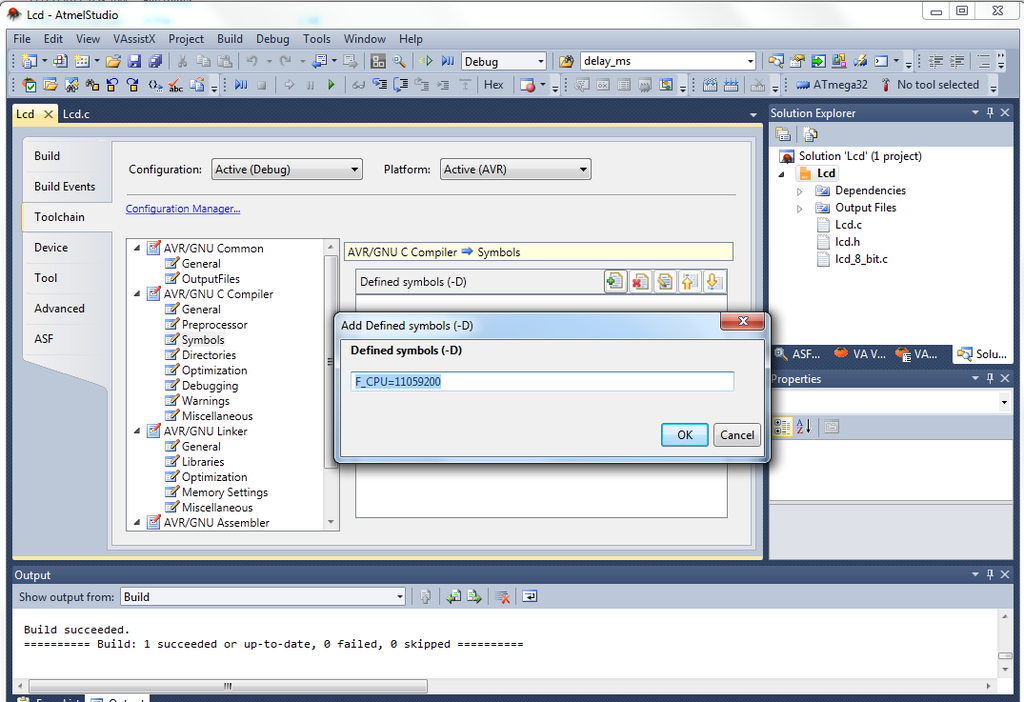Image resolution: width=1024 pixels, height=702 pixels.
Task: Click the Move Down arrow icon
Action: point(714,281)
